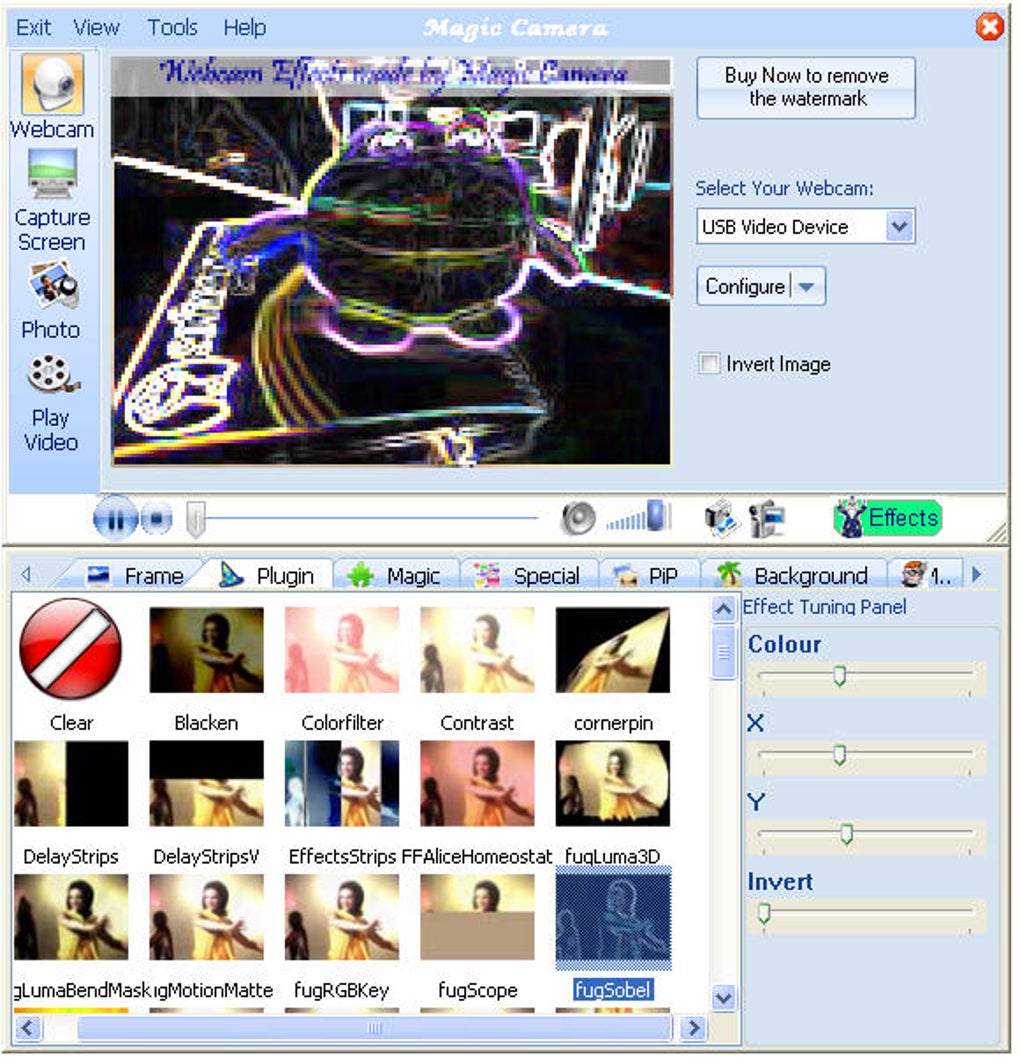
Task: Click the volume level bars control
Action: pyautogui.click(x=641, y=518)
